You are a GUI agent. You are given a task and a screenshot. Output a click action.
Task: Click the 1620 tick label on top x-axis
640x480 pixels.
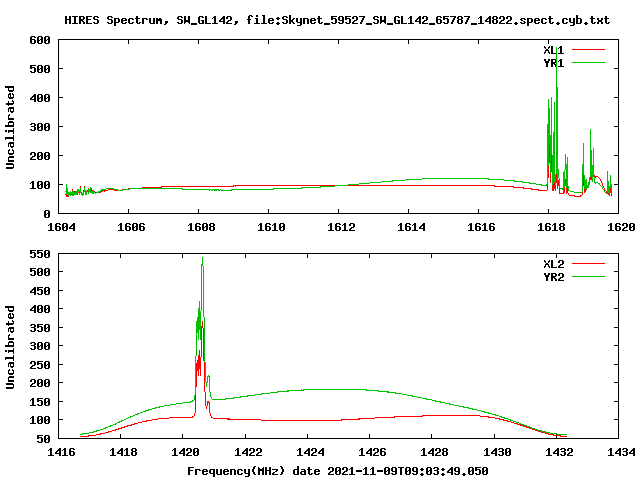[x=618, y=227]
